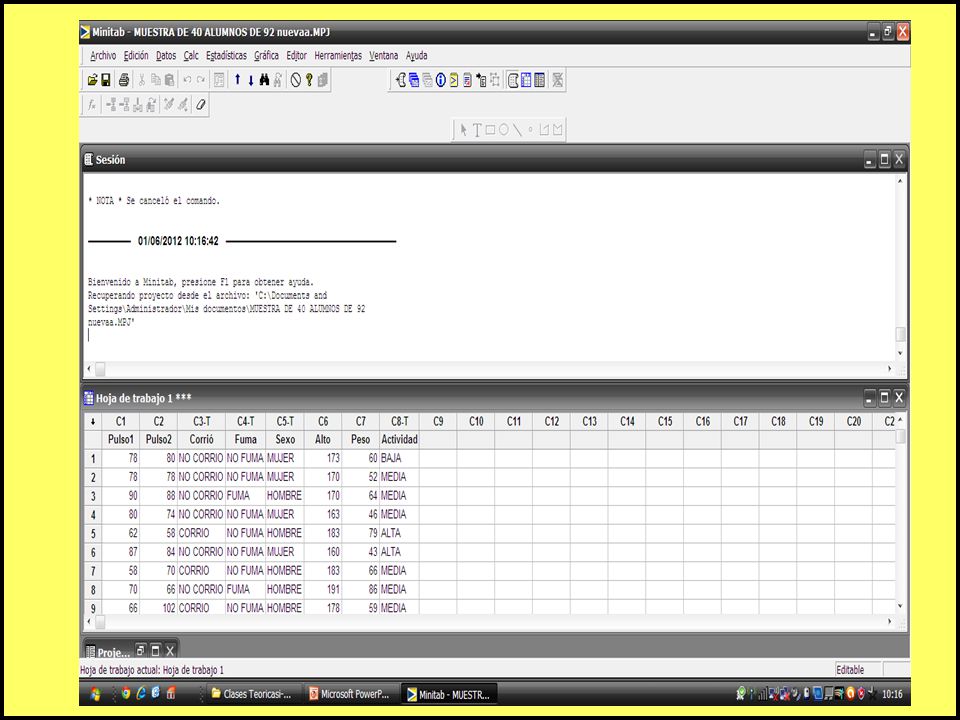
Task: Click worksheet vertical scrollbar down arrow
Action: click(900, 606)
